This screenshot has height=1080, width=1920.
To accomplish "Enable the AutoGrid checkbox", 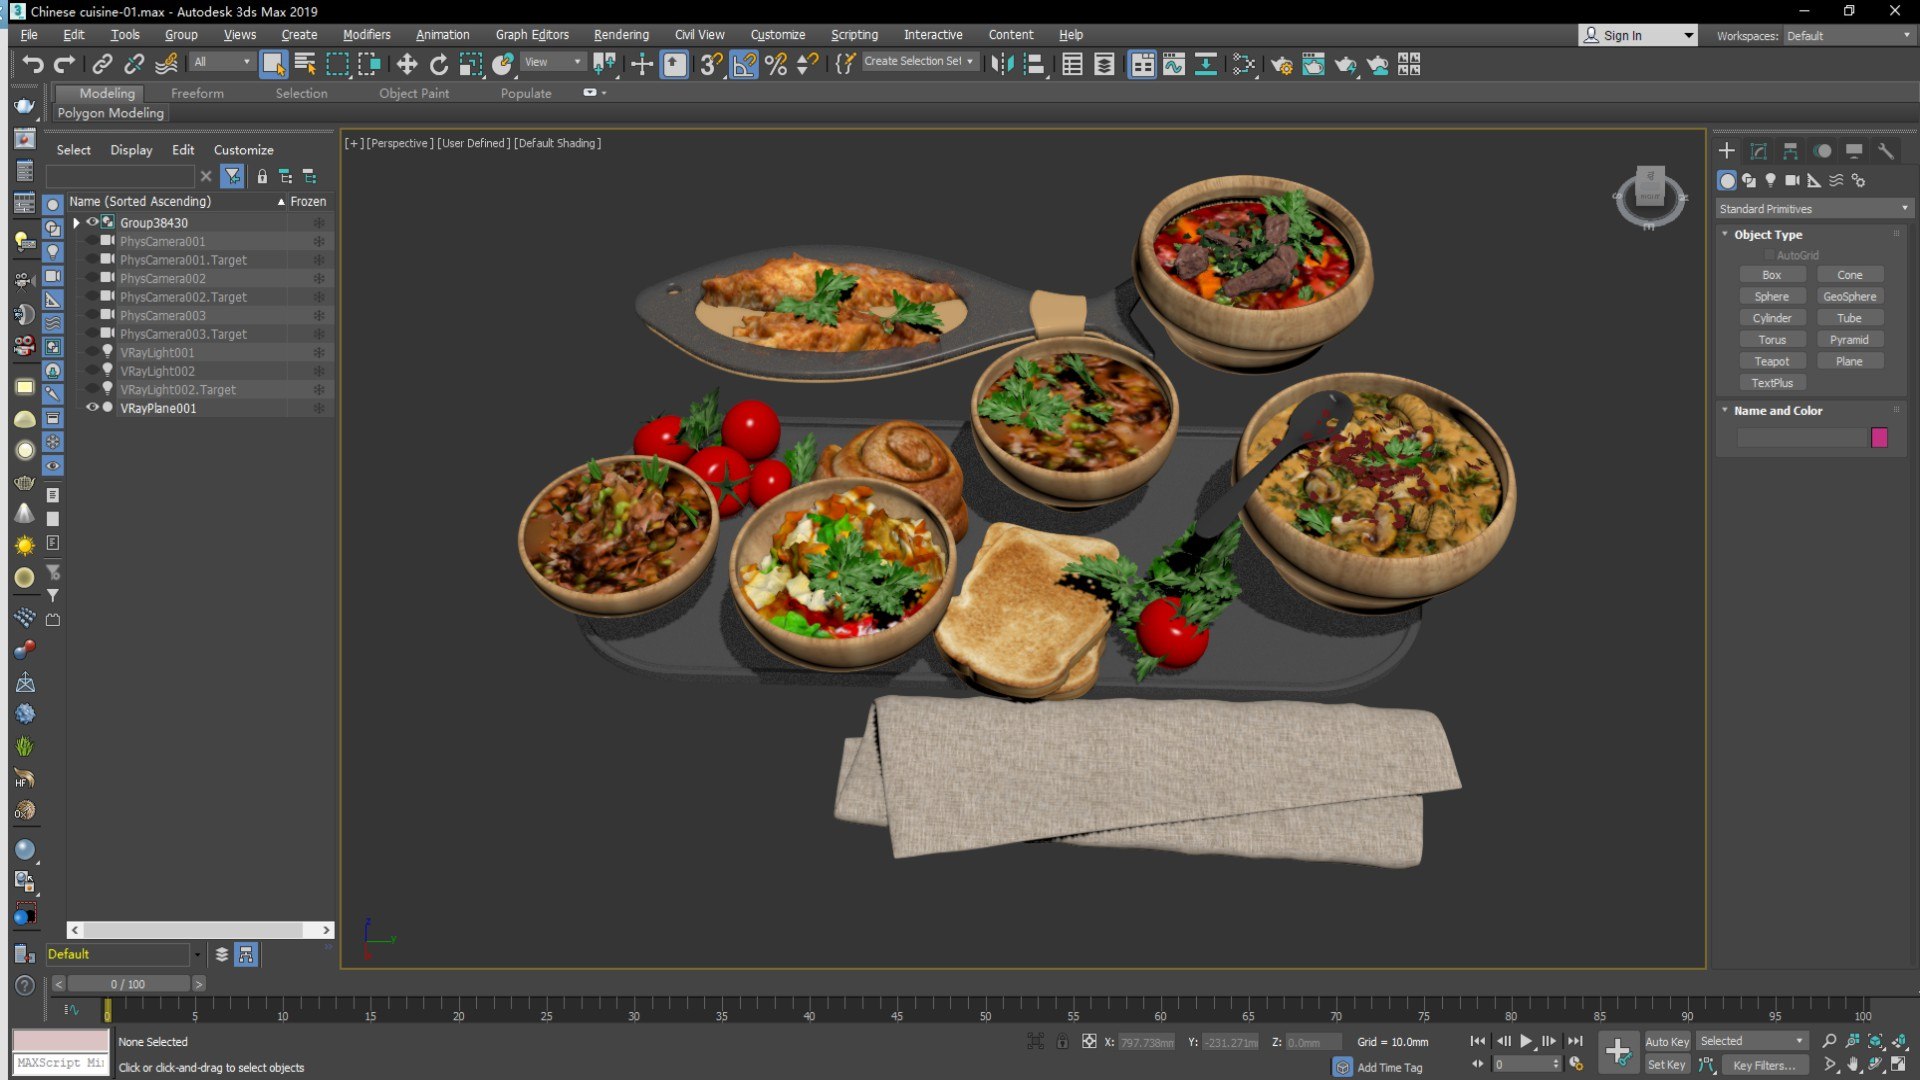I will coord(1769,255).
